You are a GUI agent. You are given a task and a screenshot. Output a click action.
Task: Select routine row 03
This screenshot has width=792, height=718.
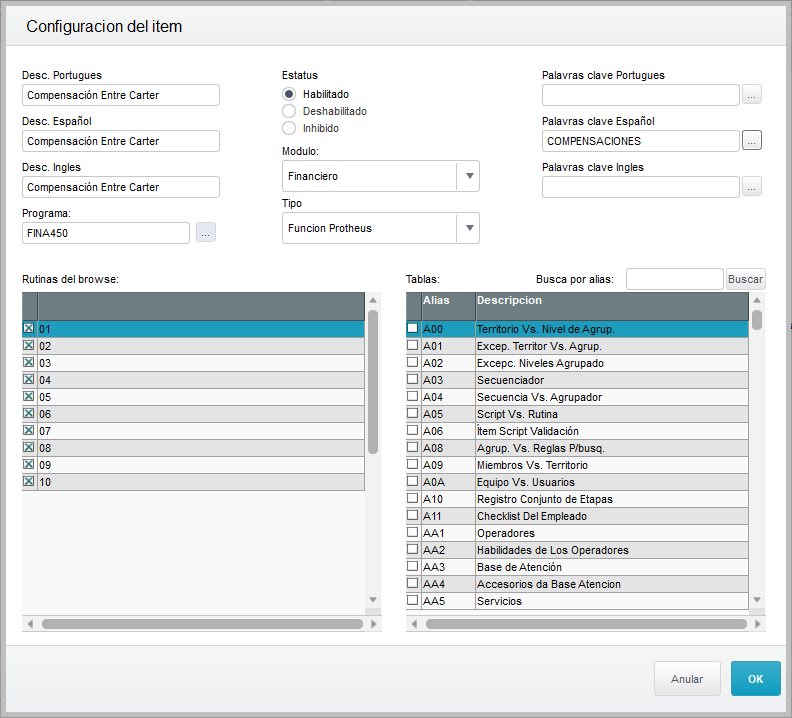point(193,363)
